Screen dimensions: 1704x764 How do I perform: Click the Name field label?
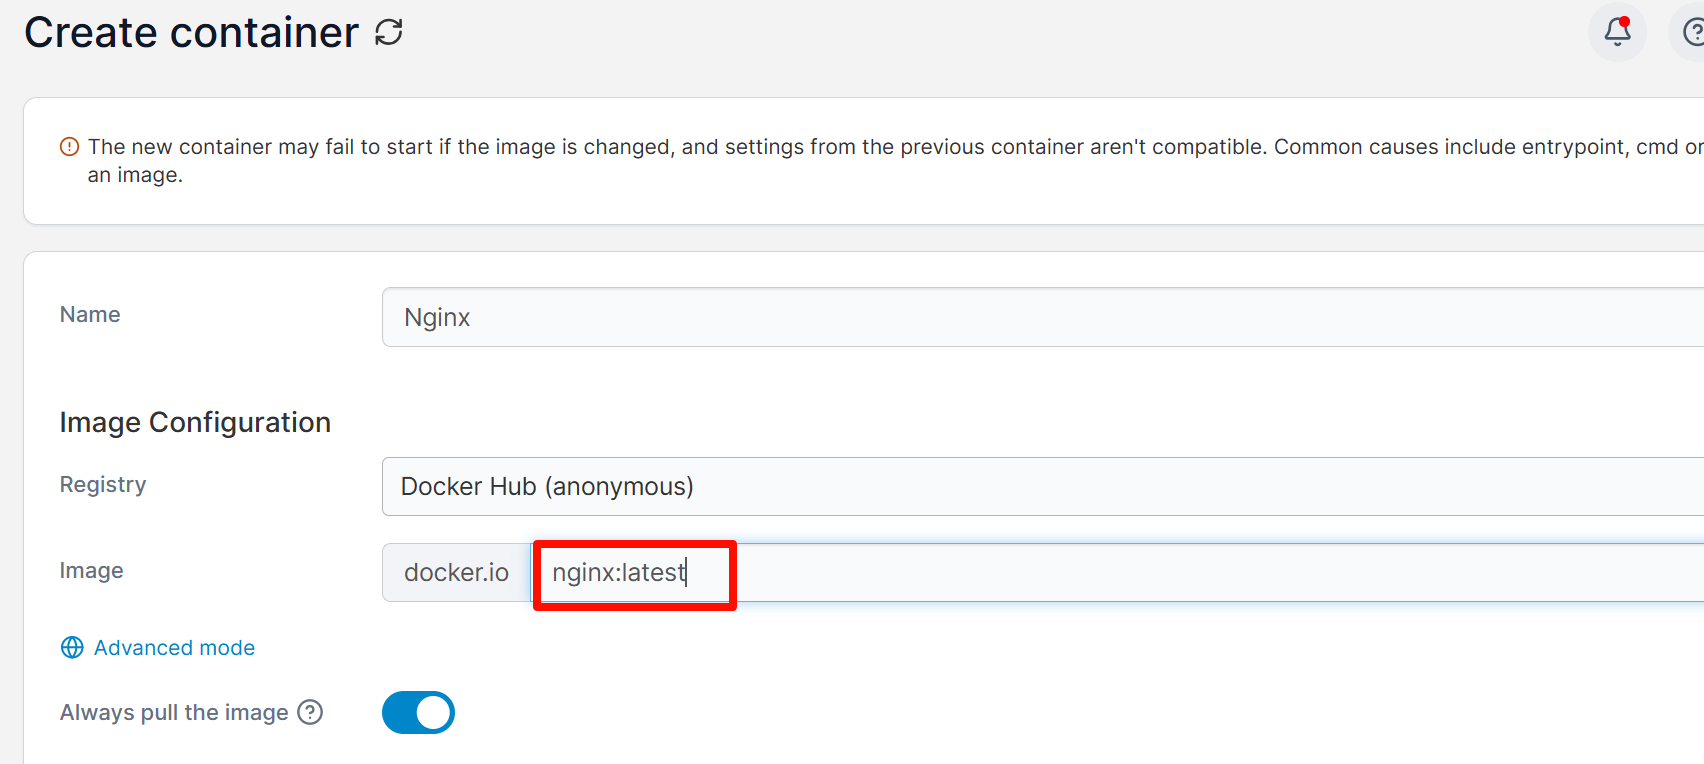(x=90, y=315)
